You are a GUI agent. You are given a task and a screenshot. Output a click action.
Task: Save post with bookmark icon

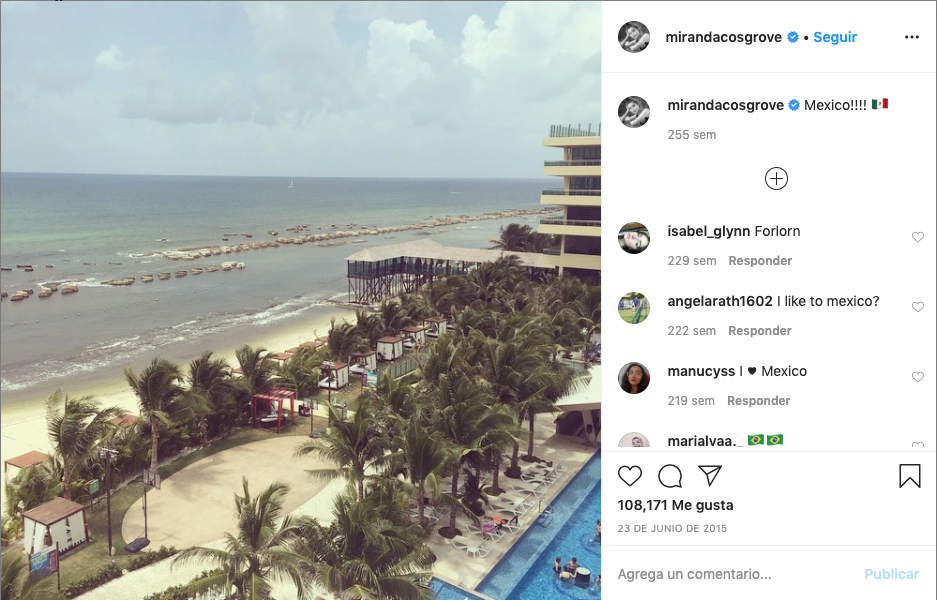click(x=910, y=476)
